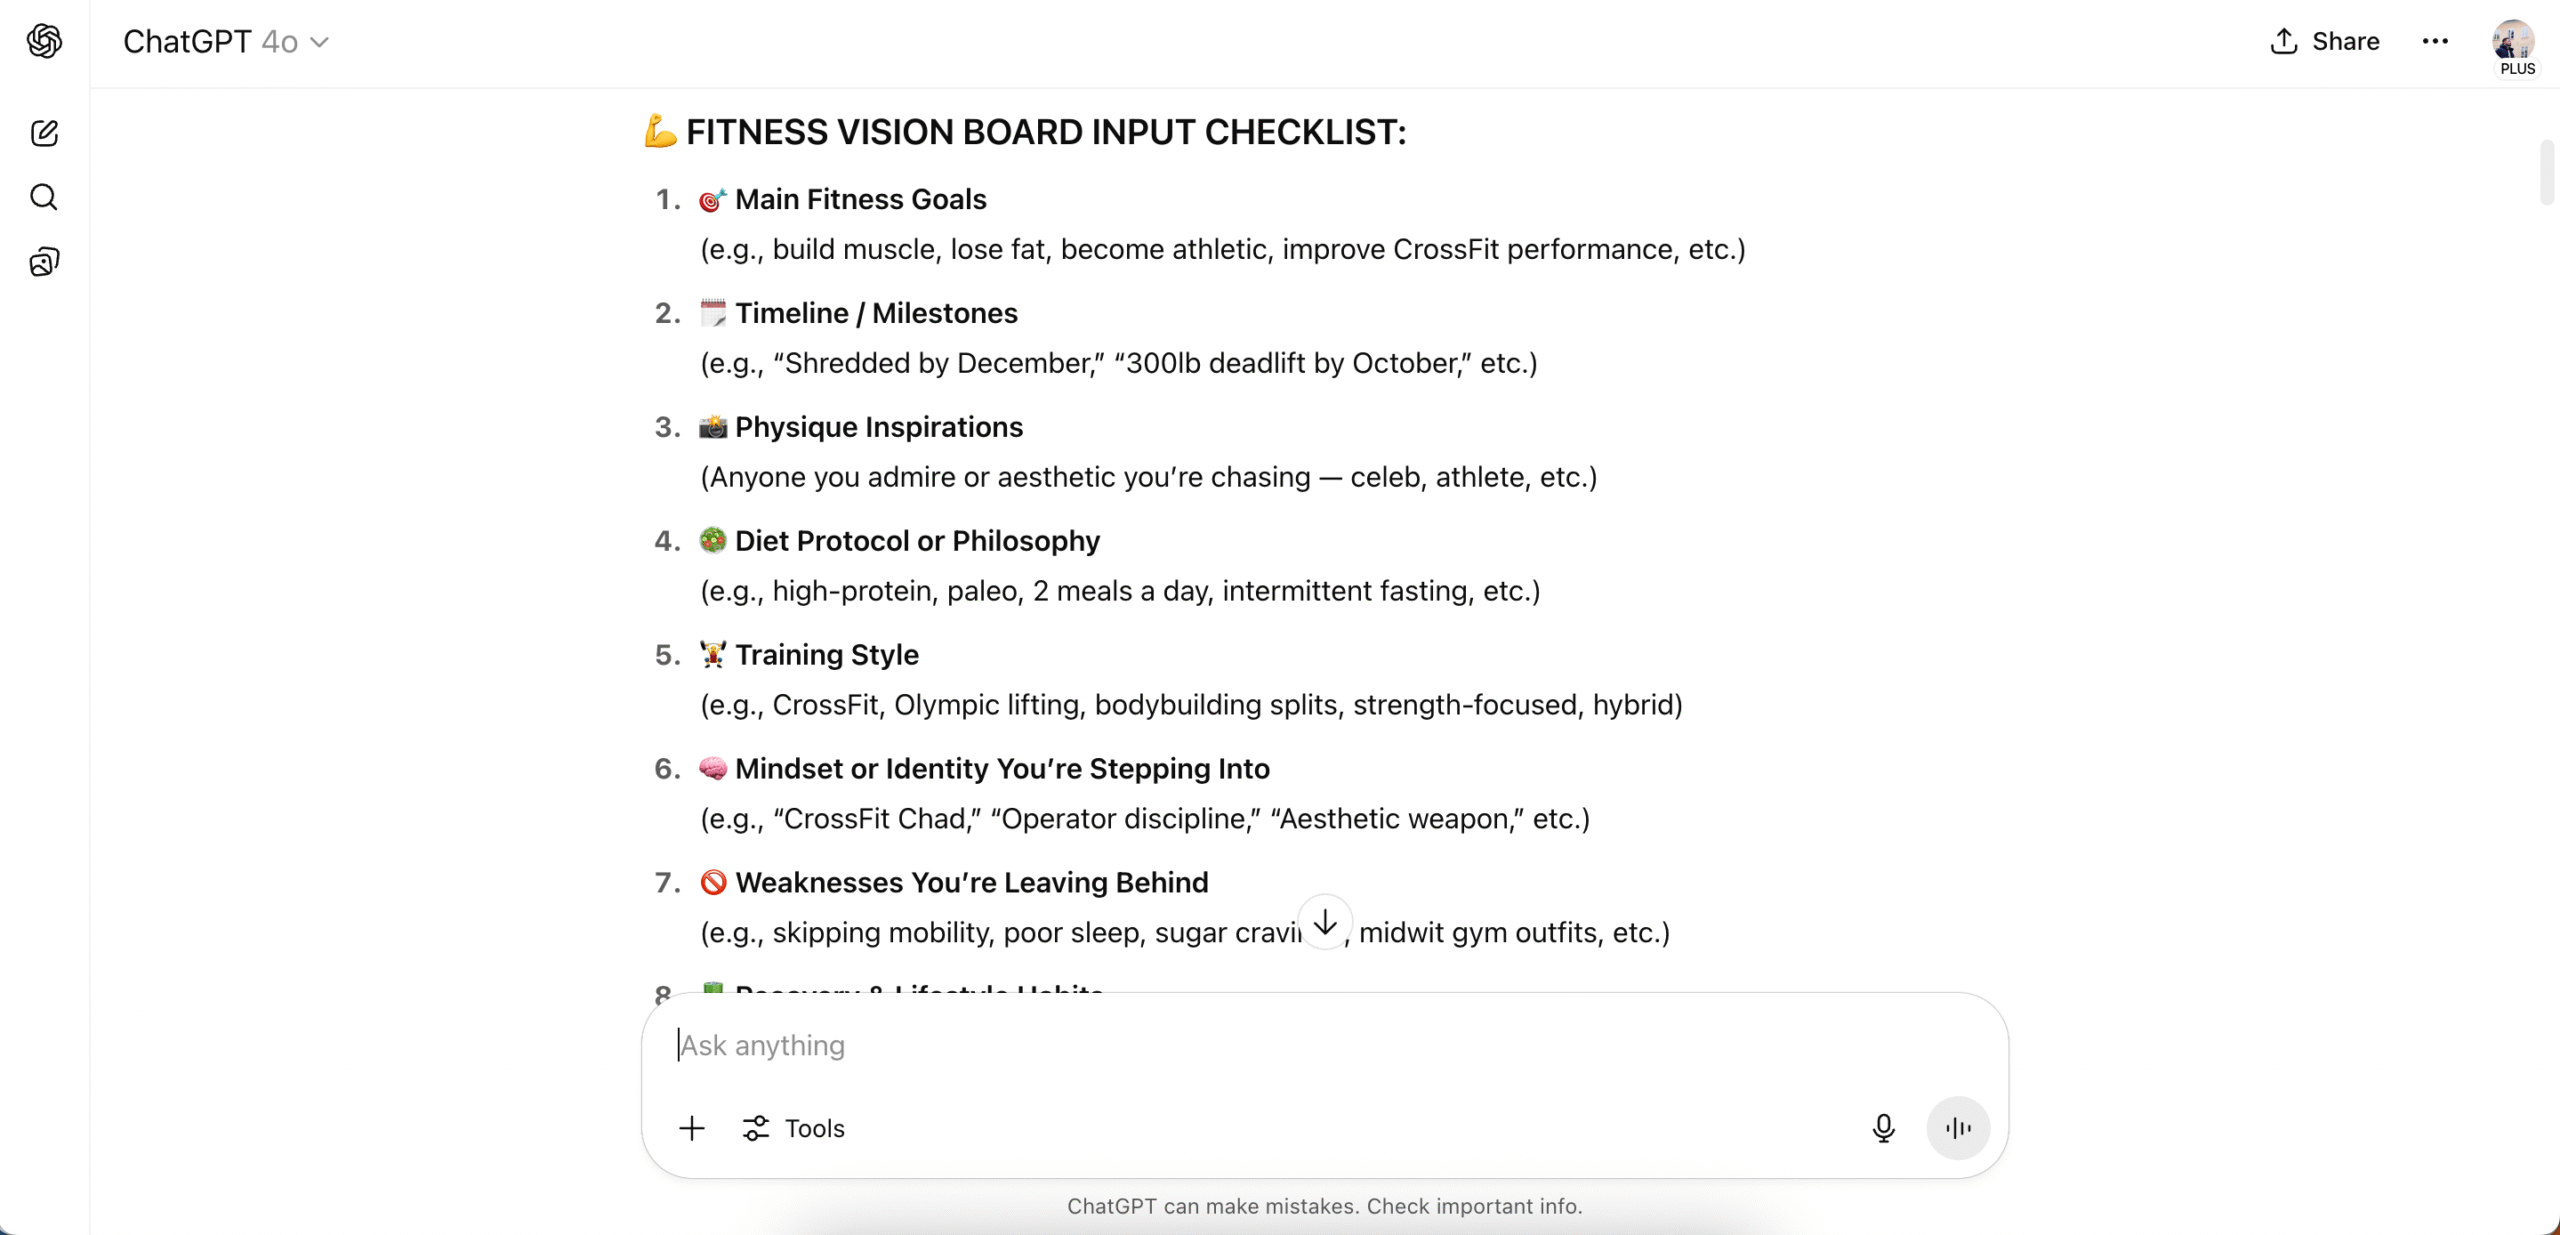
Task: Click the ChatGPT logo icon
Action: click(x=44, y=41)
